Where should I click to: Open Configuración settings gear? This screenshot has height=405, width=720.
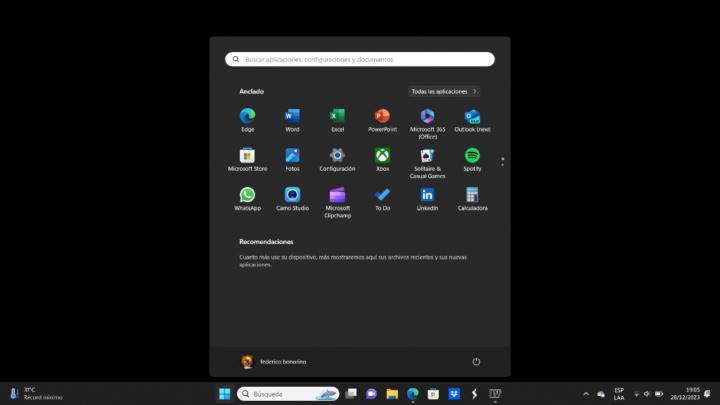(x=338, y=160)
